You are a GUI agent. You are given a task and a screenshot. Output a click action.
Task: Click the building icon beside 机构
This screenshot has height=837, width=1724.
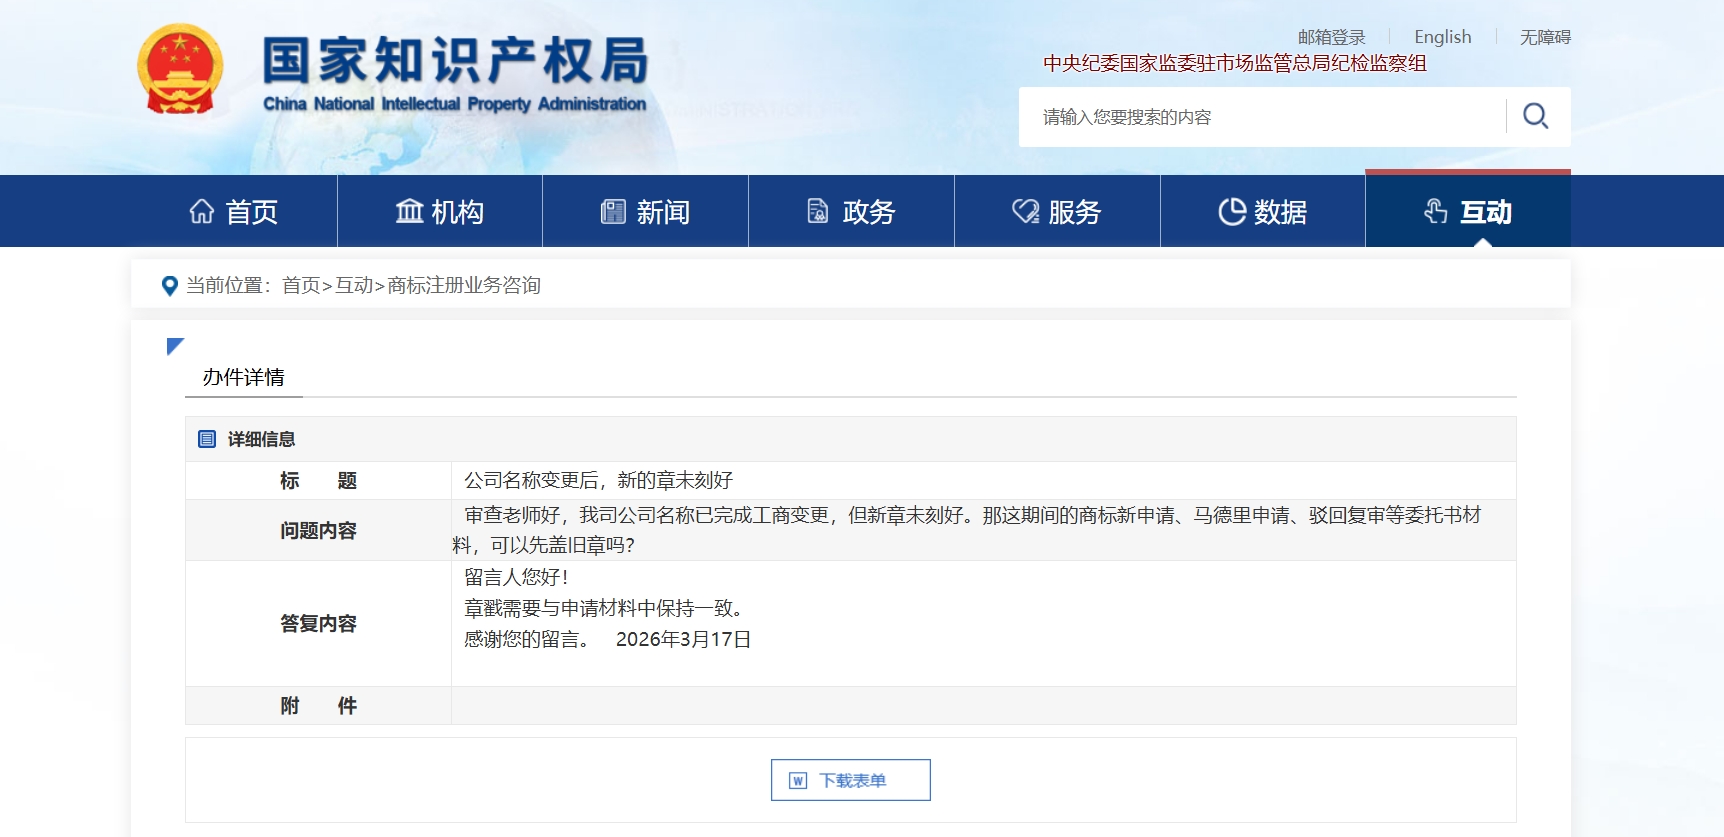409,211
